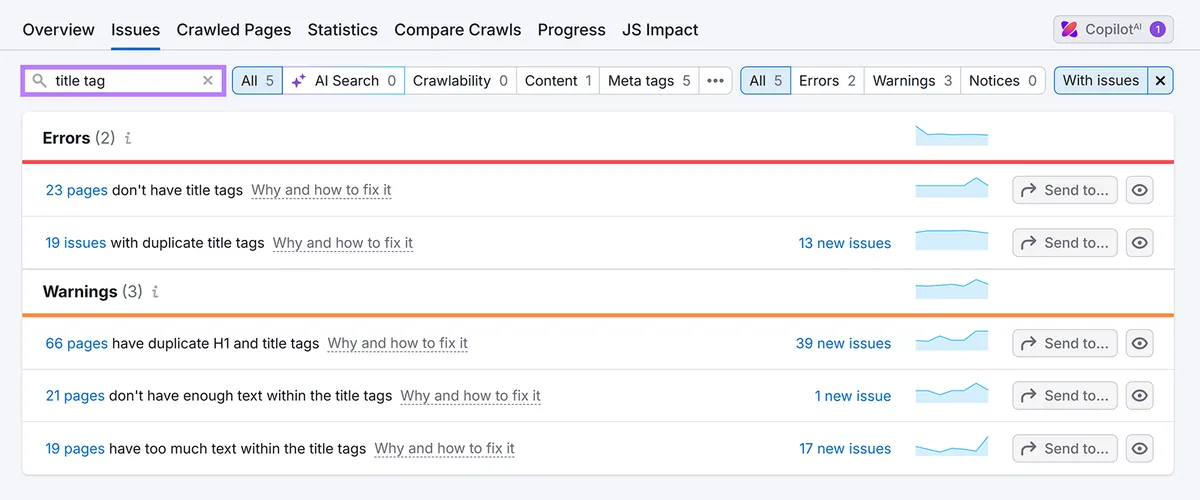Click the Errors (2) heading
The image size is (1200, 500).
[81, 139]
